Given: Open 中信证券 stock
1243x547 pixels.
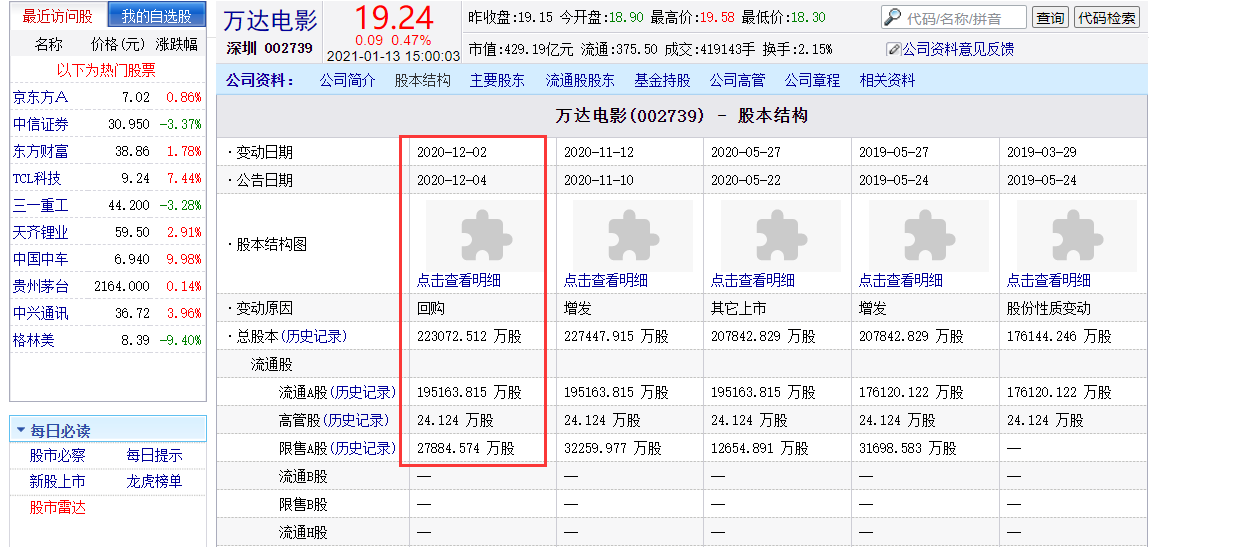Looking at the screenshot, I should (40, 124).
